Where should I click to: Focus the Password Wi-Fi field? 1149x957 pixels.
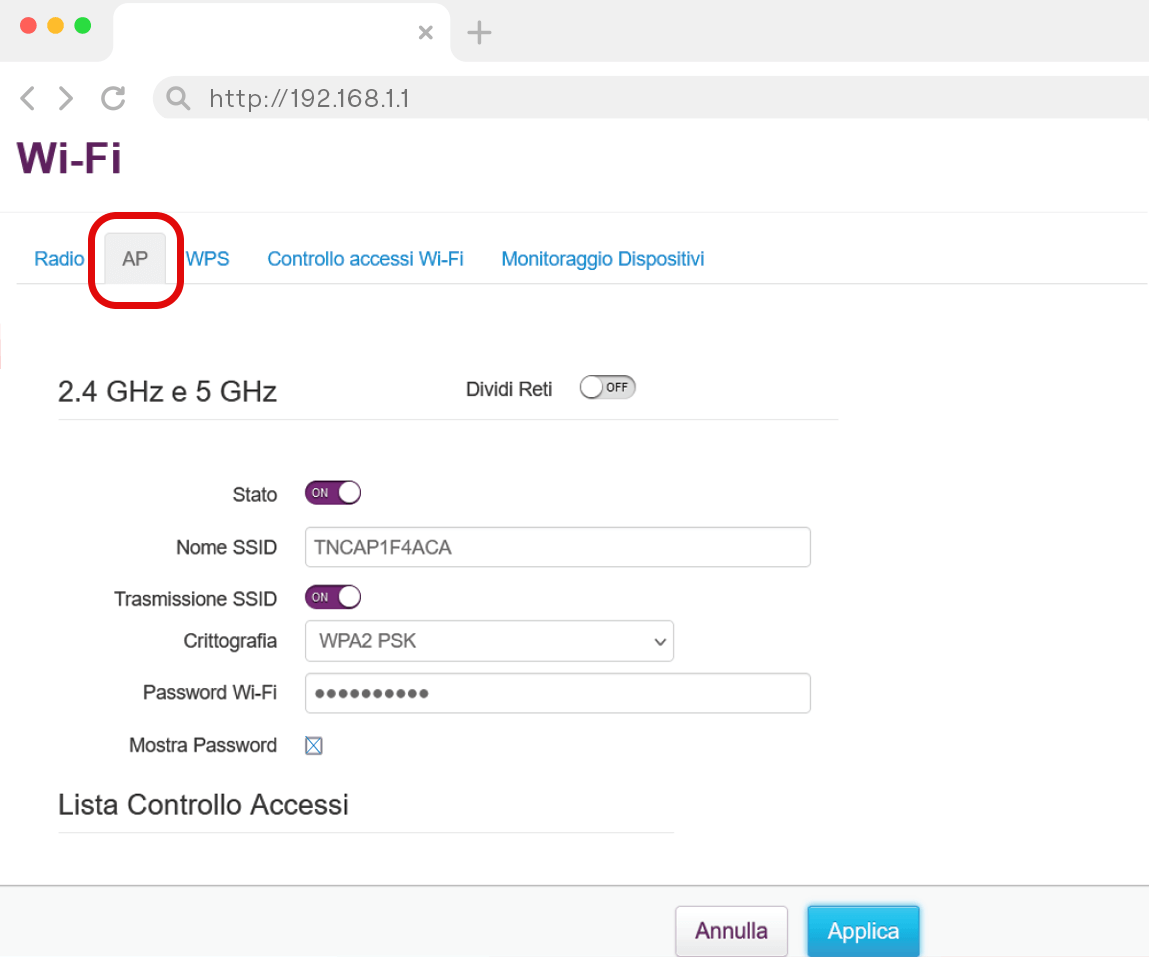(x=557, y=693)
